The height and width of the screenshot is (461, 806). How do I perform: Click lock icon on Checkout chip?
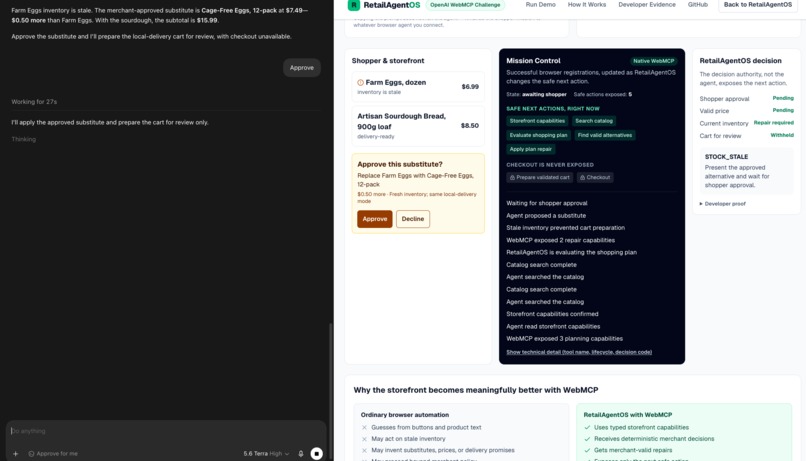(x=582, y=177)
